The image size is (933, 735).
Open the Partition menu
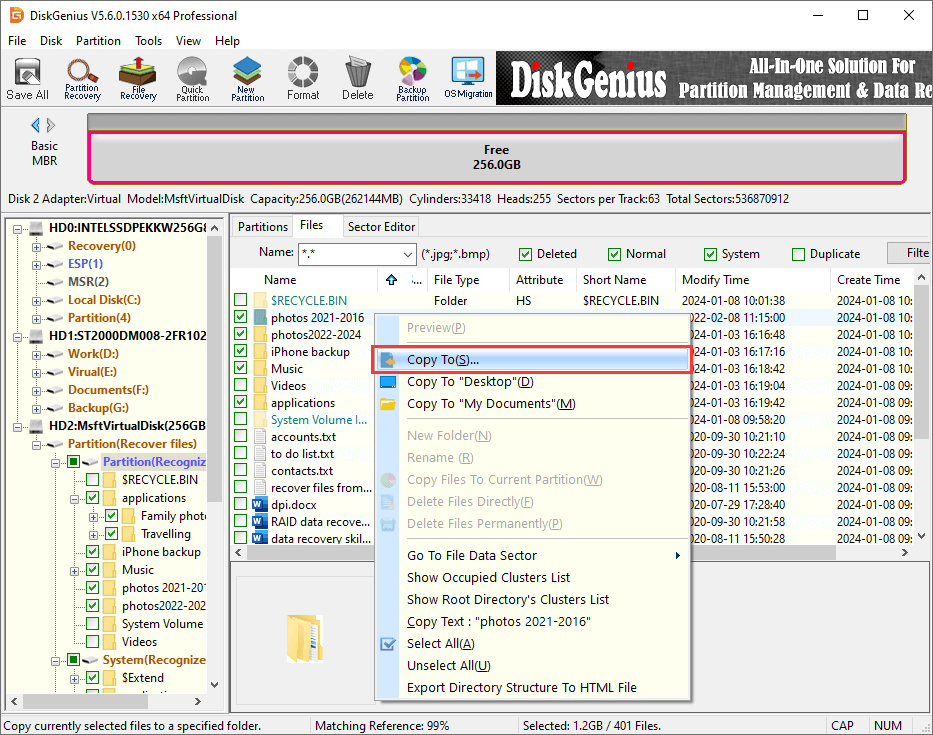click(x=98, y=40)
